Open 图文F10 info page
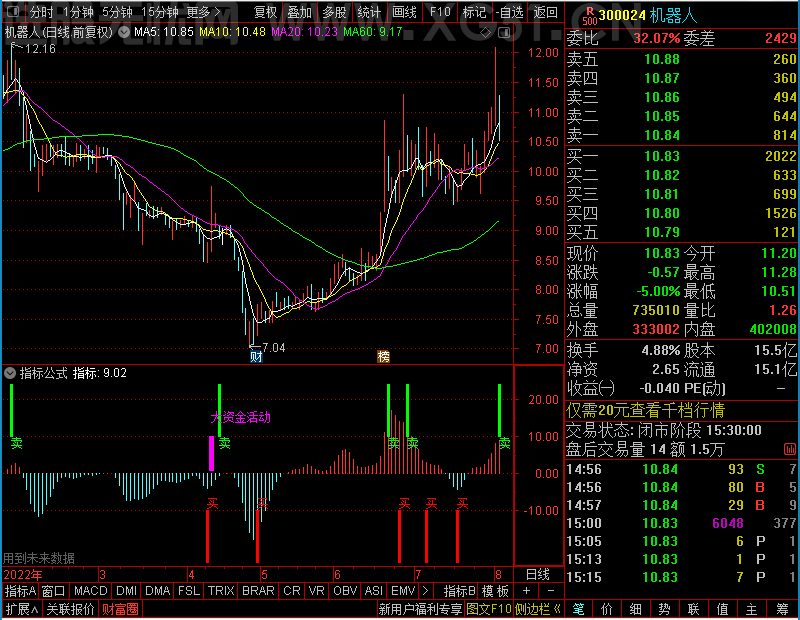 489,609
